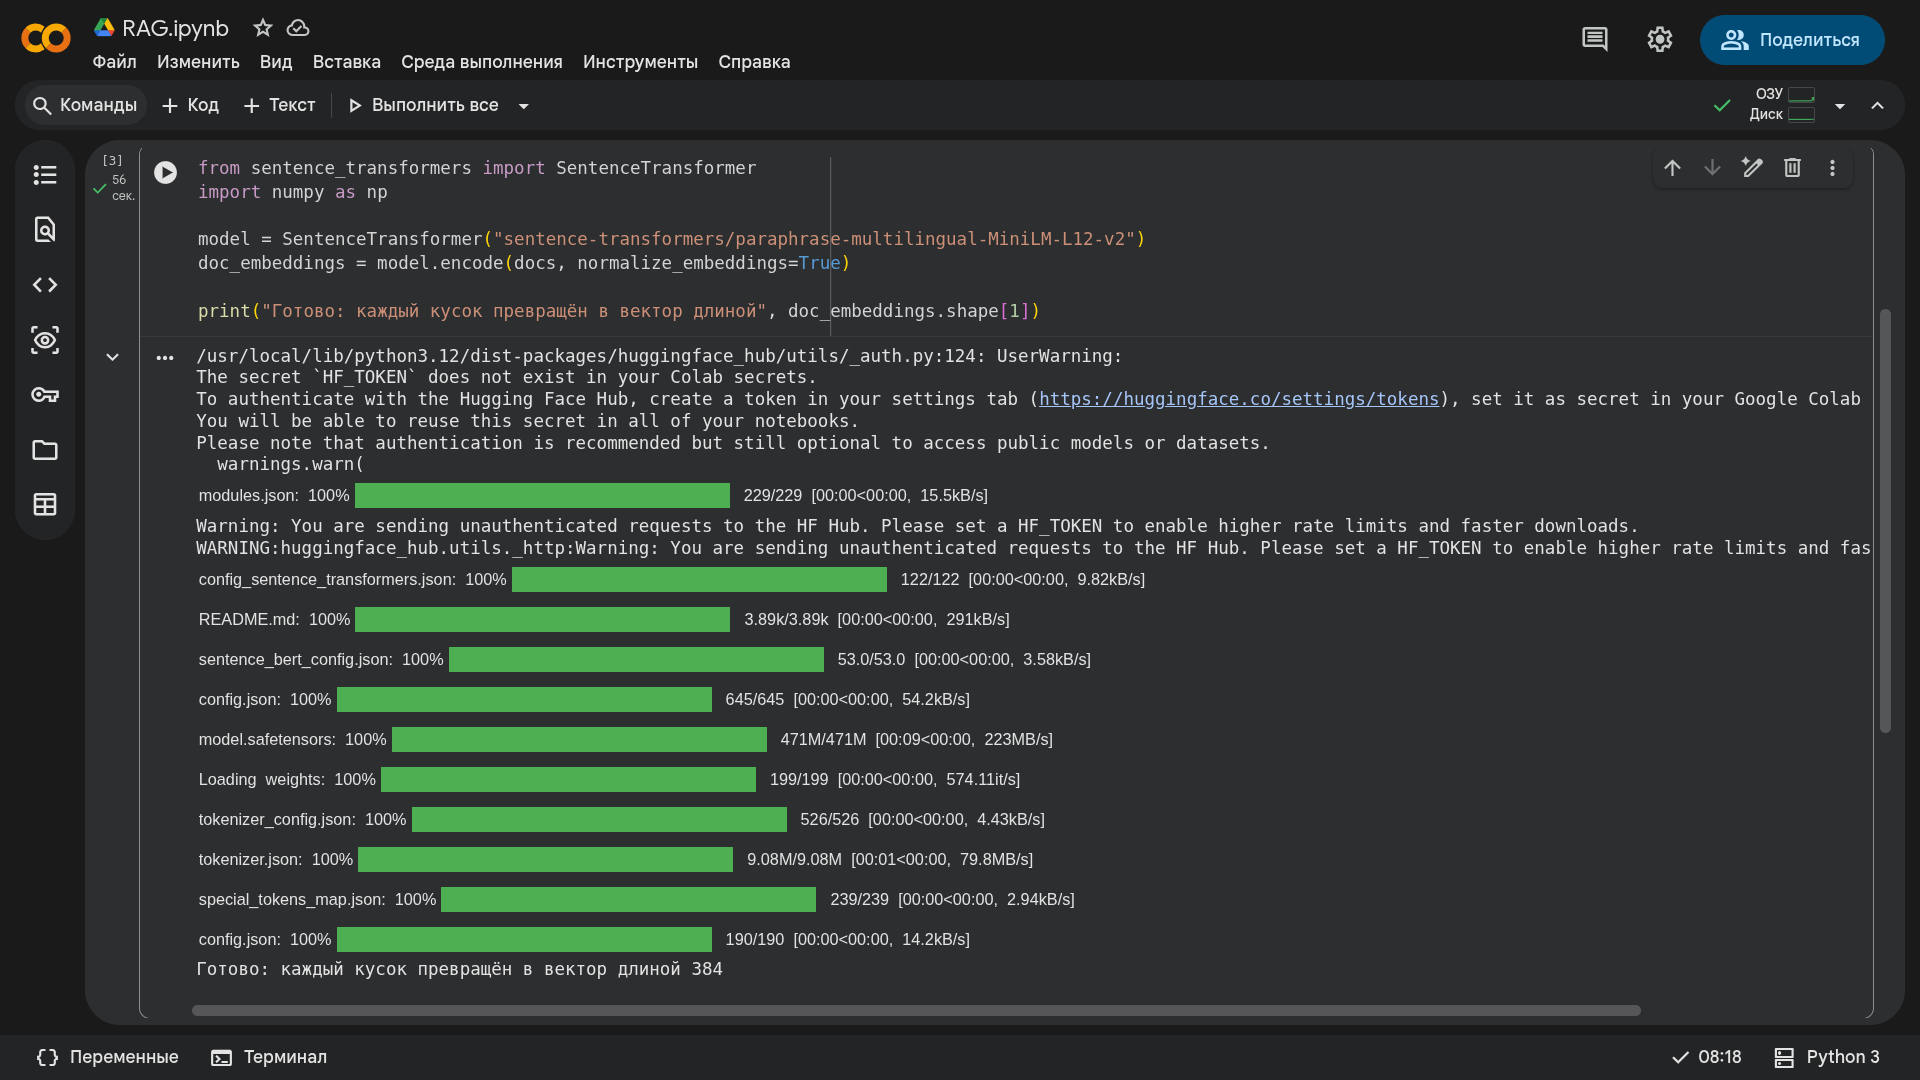The height and width of the screenshot is (1080, 1920).
Task: Open the huggingface.co settings tokens link
Action: pyautogui.click(x=1239, y=399)
